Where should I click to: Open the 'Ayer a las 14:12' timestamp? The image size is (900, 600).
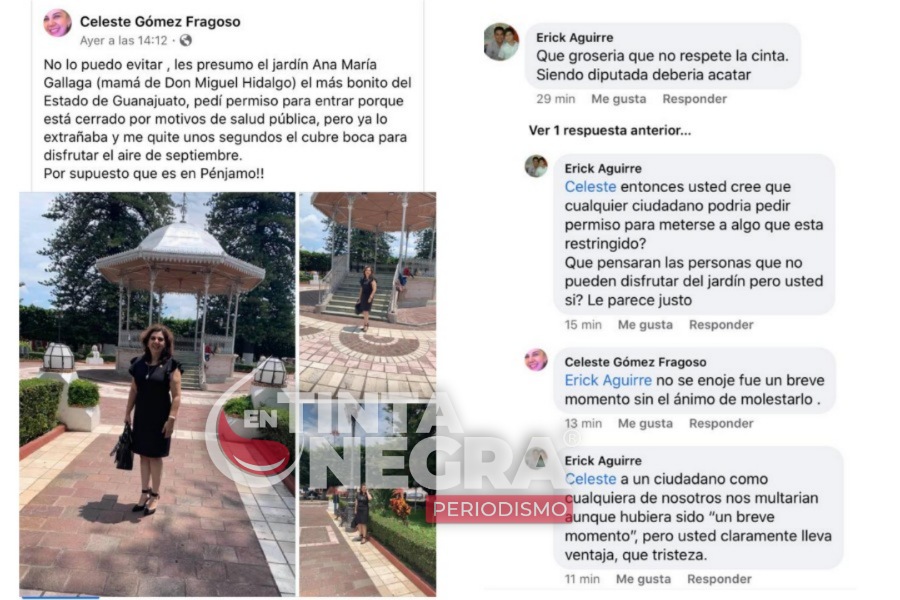pos(123,40)
